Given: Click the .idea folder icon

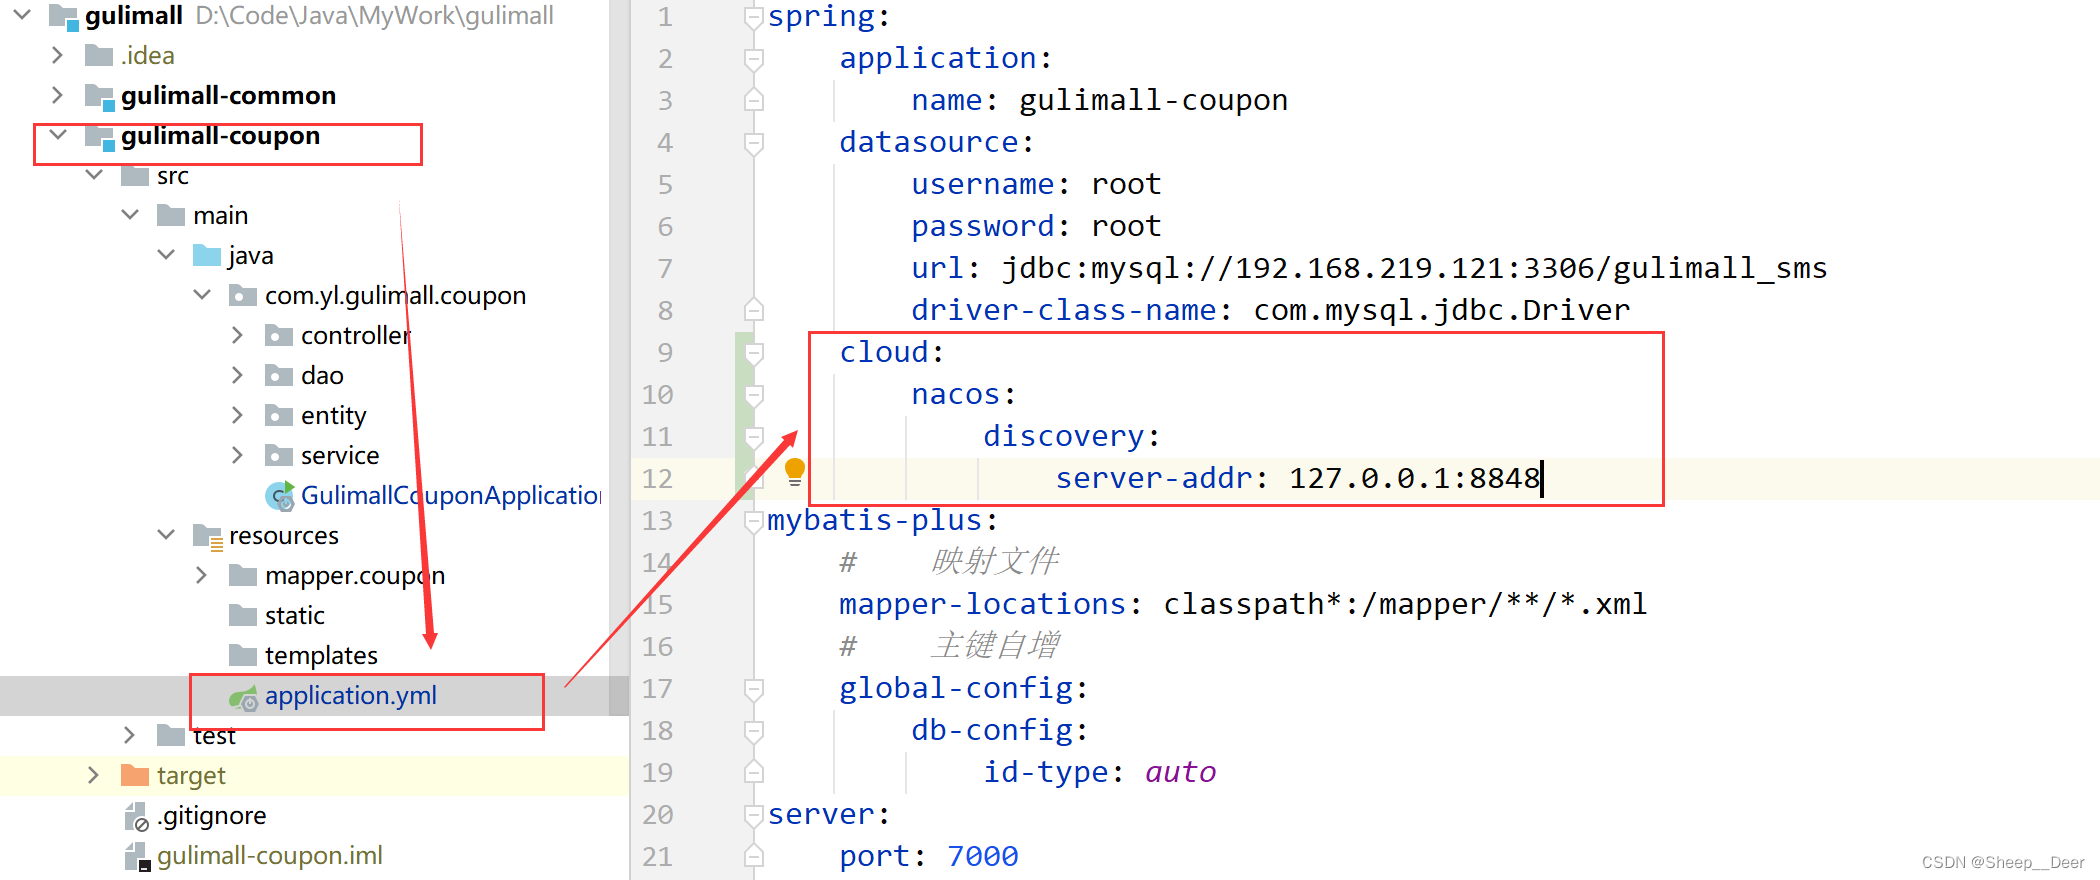Looking at the screenshot, I should tap(99, 55).
